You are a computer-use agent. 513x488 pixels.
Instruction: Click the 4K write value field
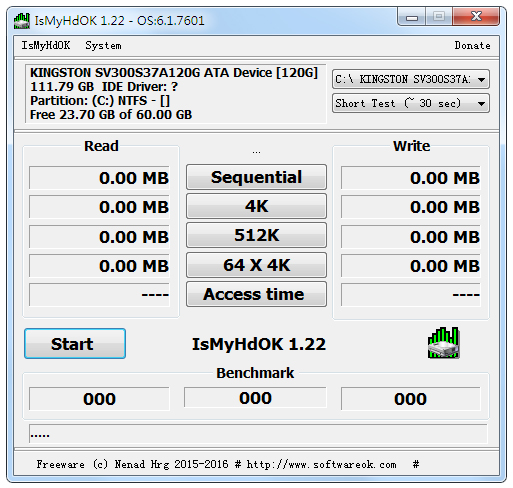pyautogui.click(x=411, y=207)
